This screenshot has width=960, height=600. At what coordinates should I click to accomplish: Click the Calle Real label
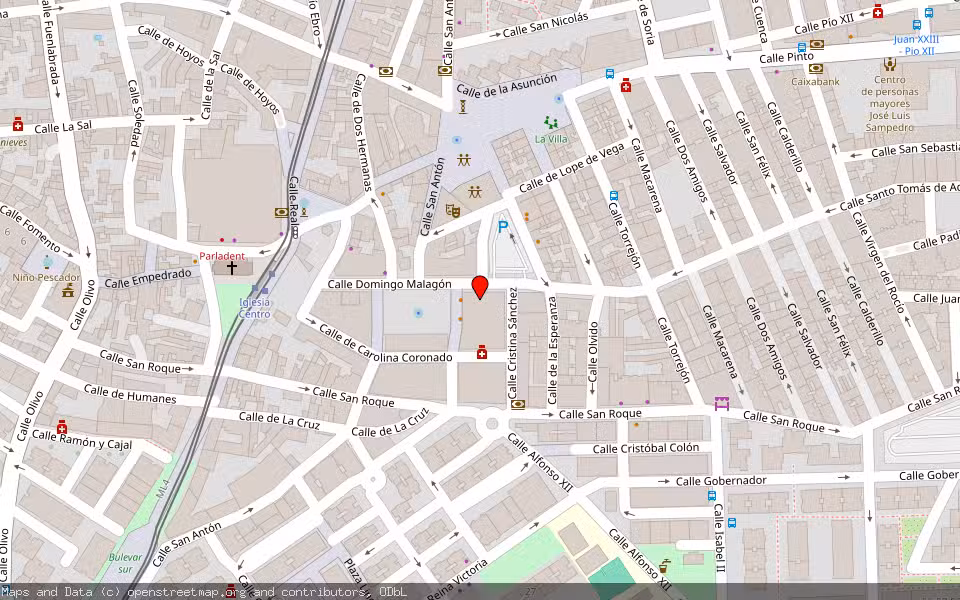click(294, 204)
